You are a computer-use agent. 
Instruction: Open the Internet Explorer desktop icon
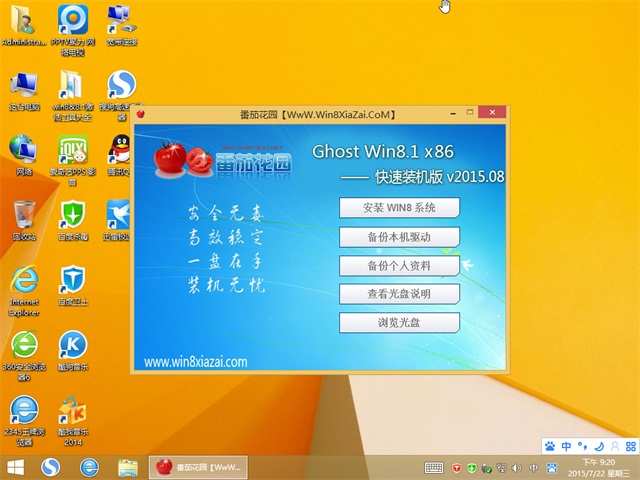point(23,279)
